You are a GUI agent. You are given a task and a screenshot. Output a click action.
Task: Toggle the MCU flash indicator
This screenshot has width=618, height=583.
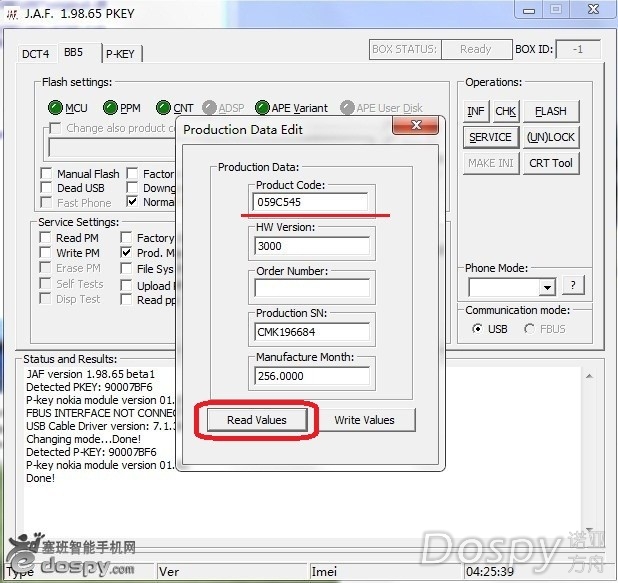coord(56,108)
